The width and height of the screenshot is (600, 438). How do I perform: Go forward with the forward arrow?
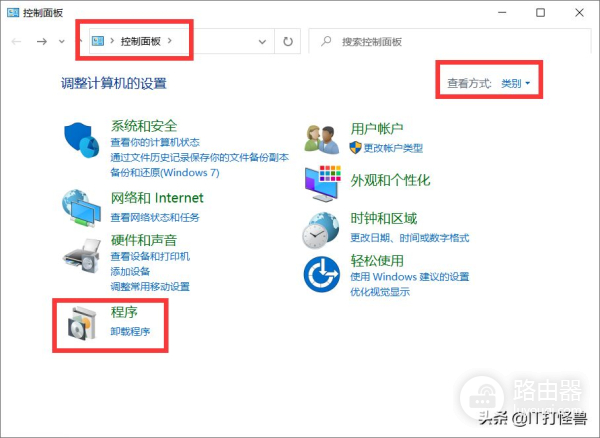42,41
